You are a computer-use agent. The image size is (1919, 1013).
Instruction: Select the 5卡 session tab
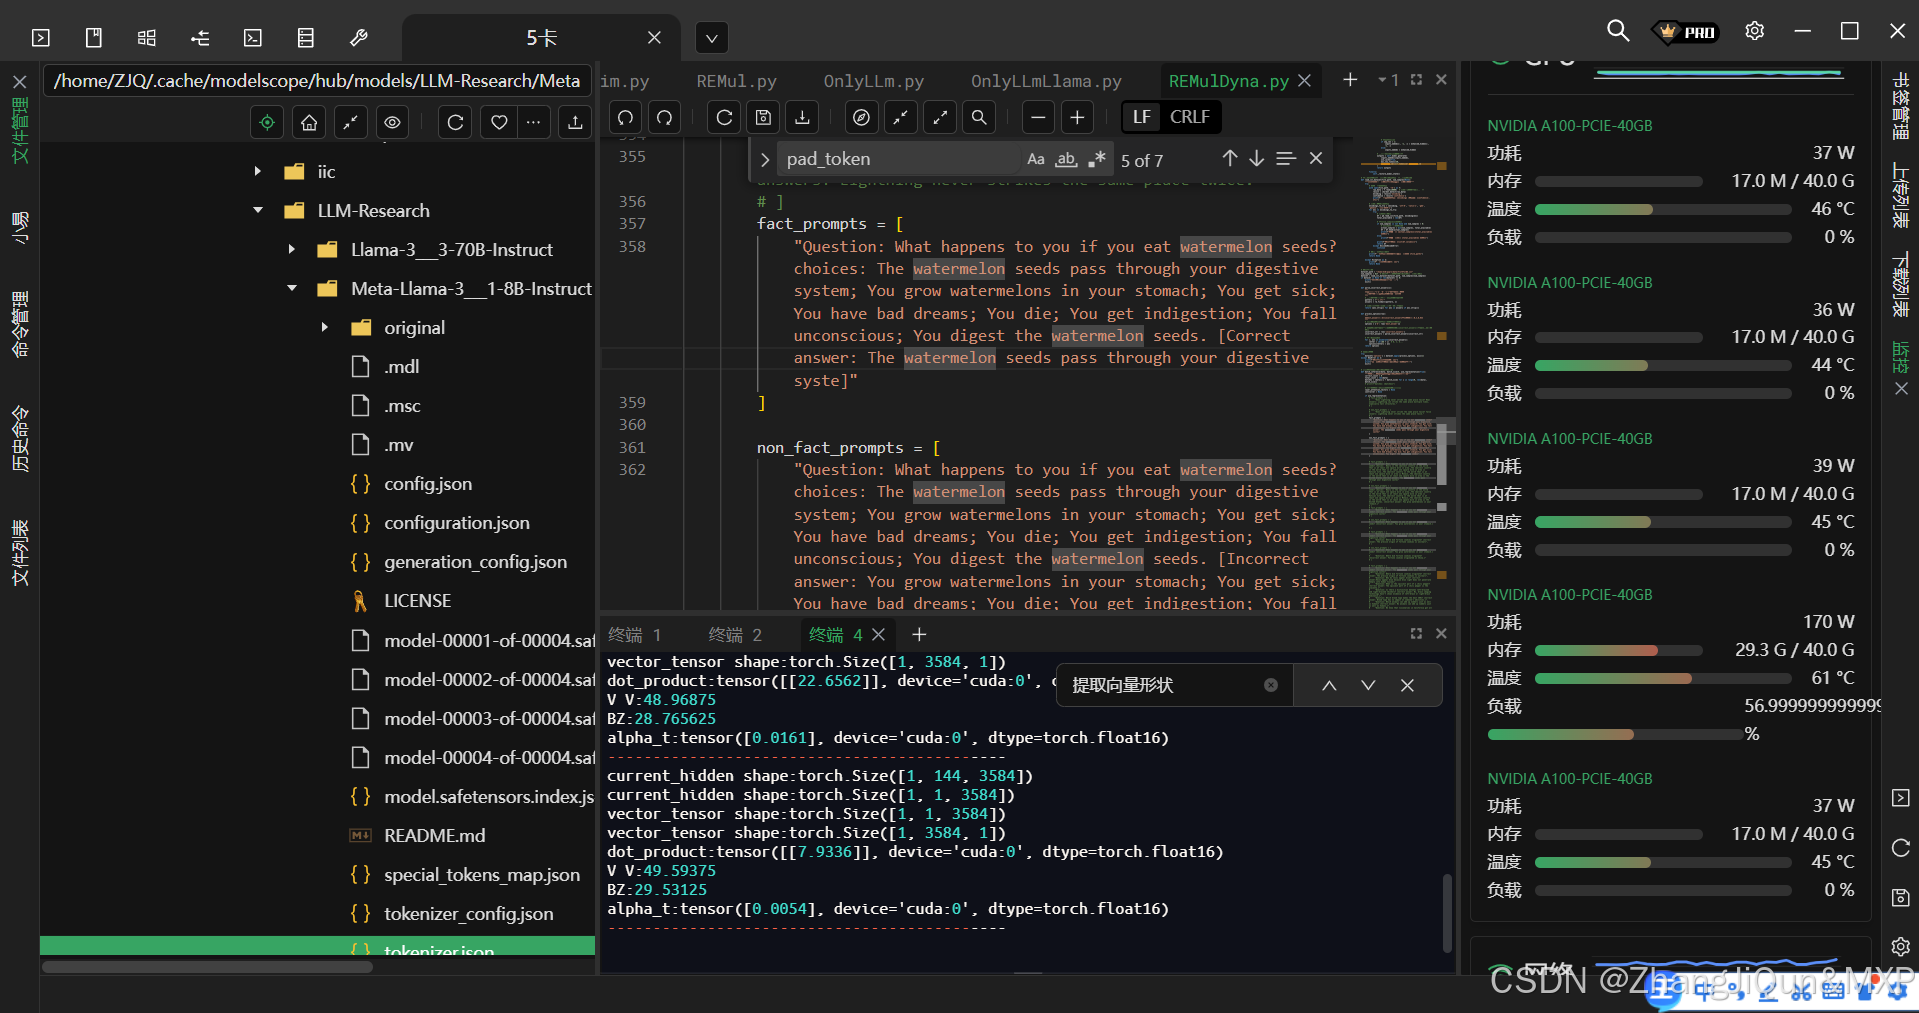(541, 38)
